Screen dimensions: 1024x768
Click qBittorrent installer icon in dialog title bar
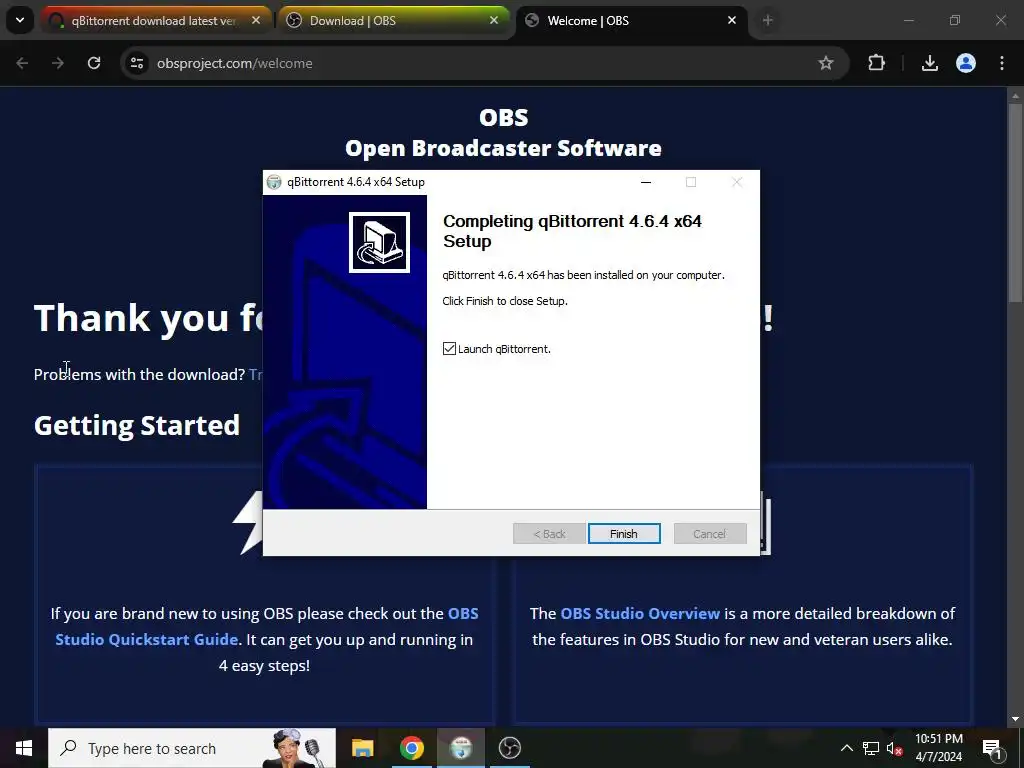coord(274,182)
